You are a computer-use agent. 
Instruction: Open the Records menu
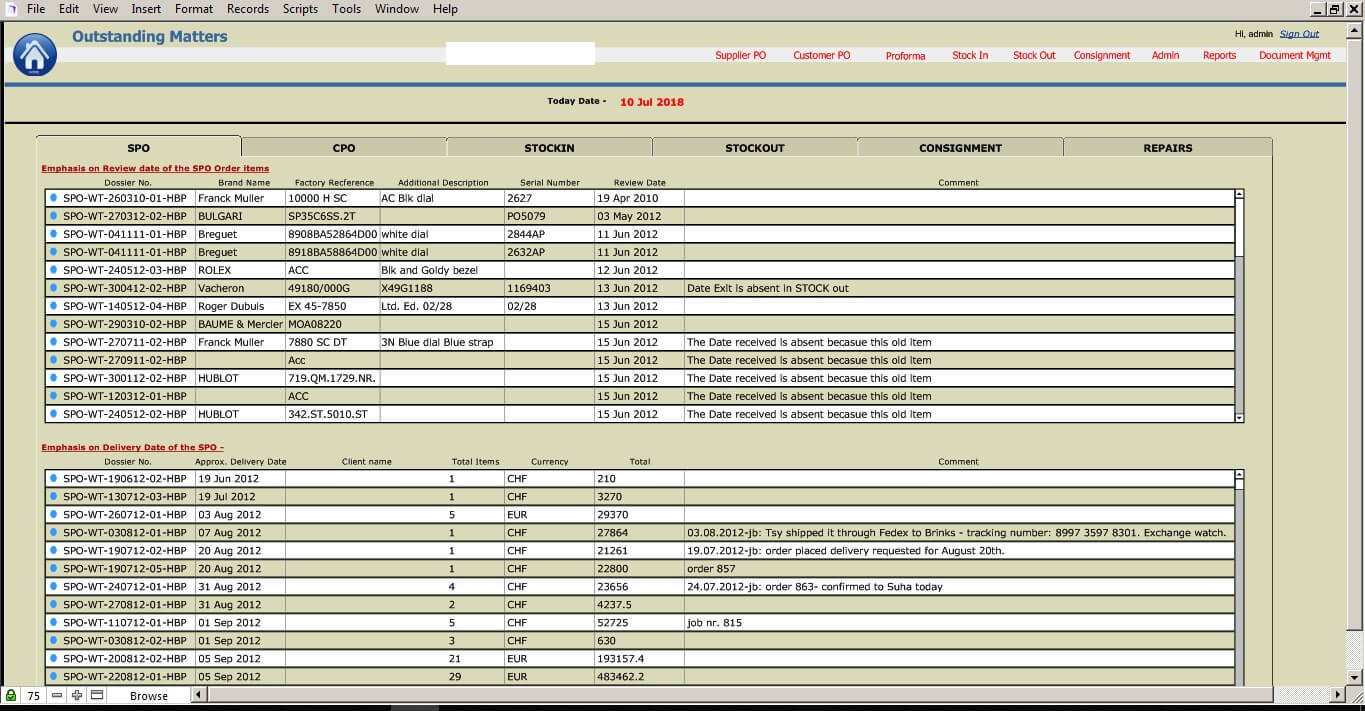coord(247,9)
